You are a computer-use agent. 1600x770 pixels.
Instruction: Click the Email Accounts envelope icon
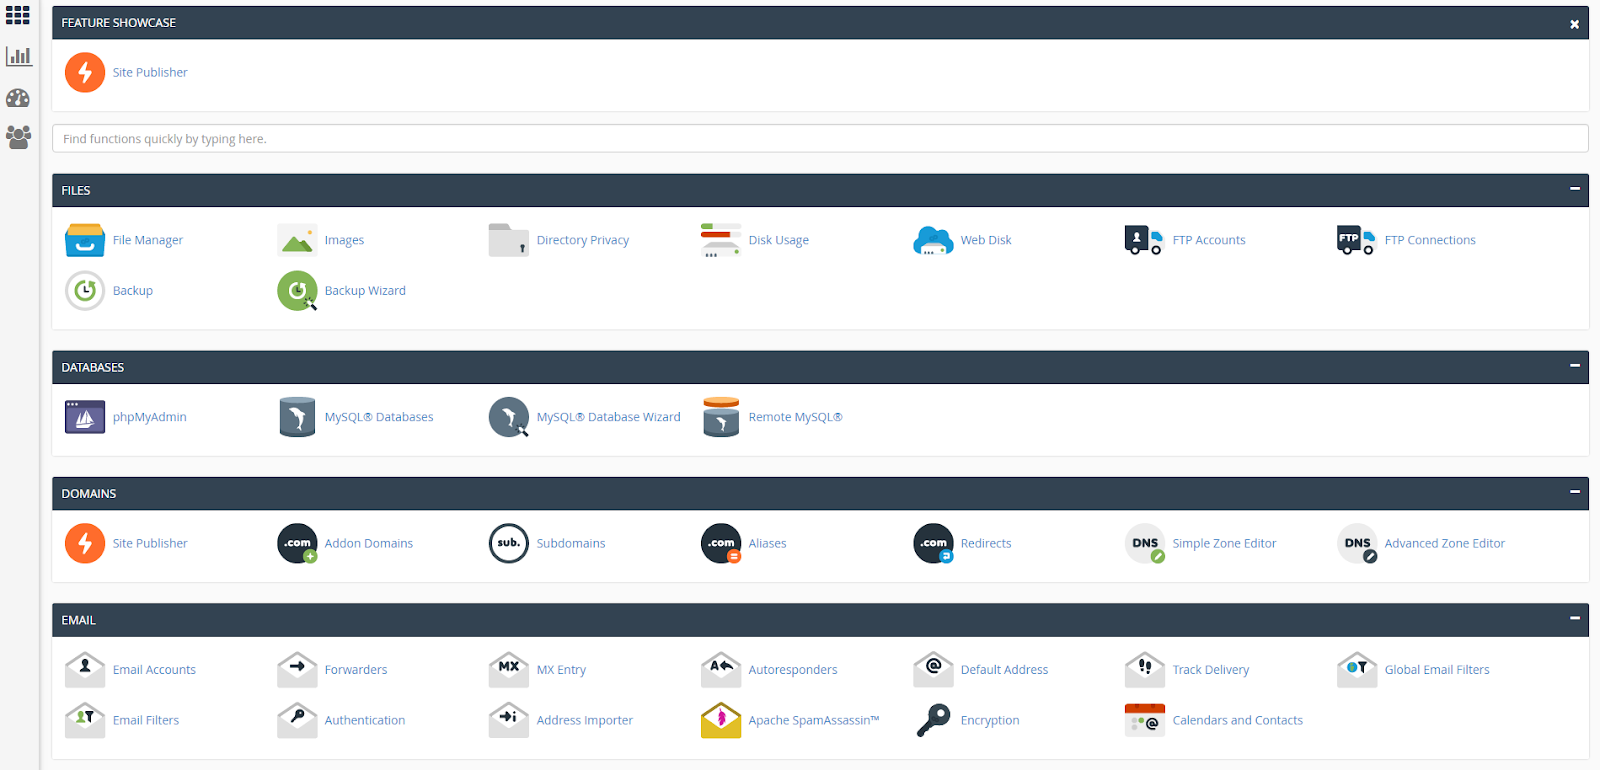(x=85, y=670)
